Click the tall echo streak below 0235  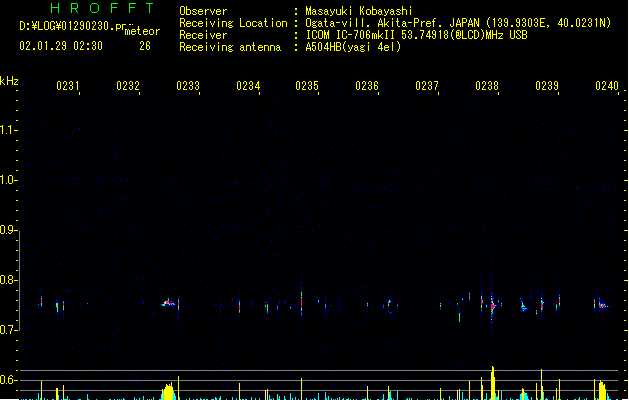301,302
